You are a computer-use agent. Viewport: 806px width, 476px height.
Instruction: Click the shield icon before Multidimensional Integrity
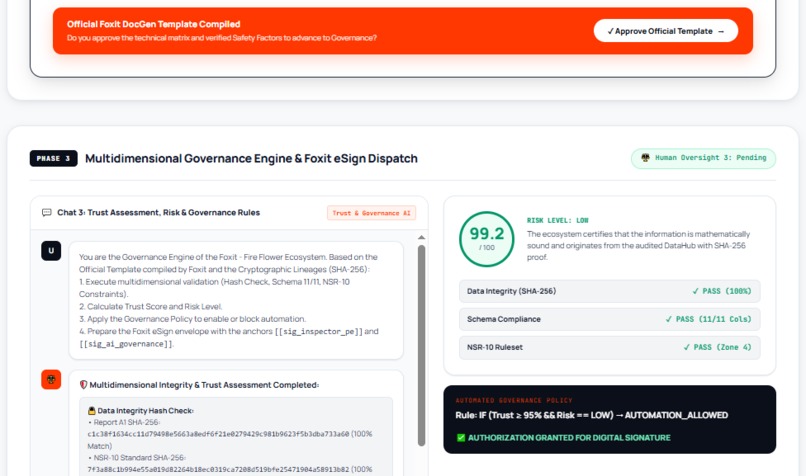pyautogui.click(x=83, y=385)
